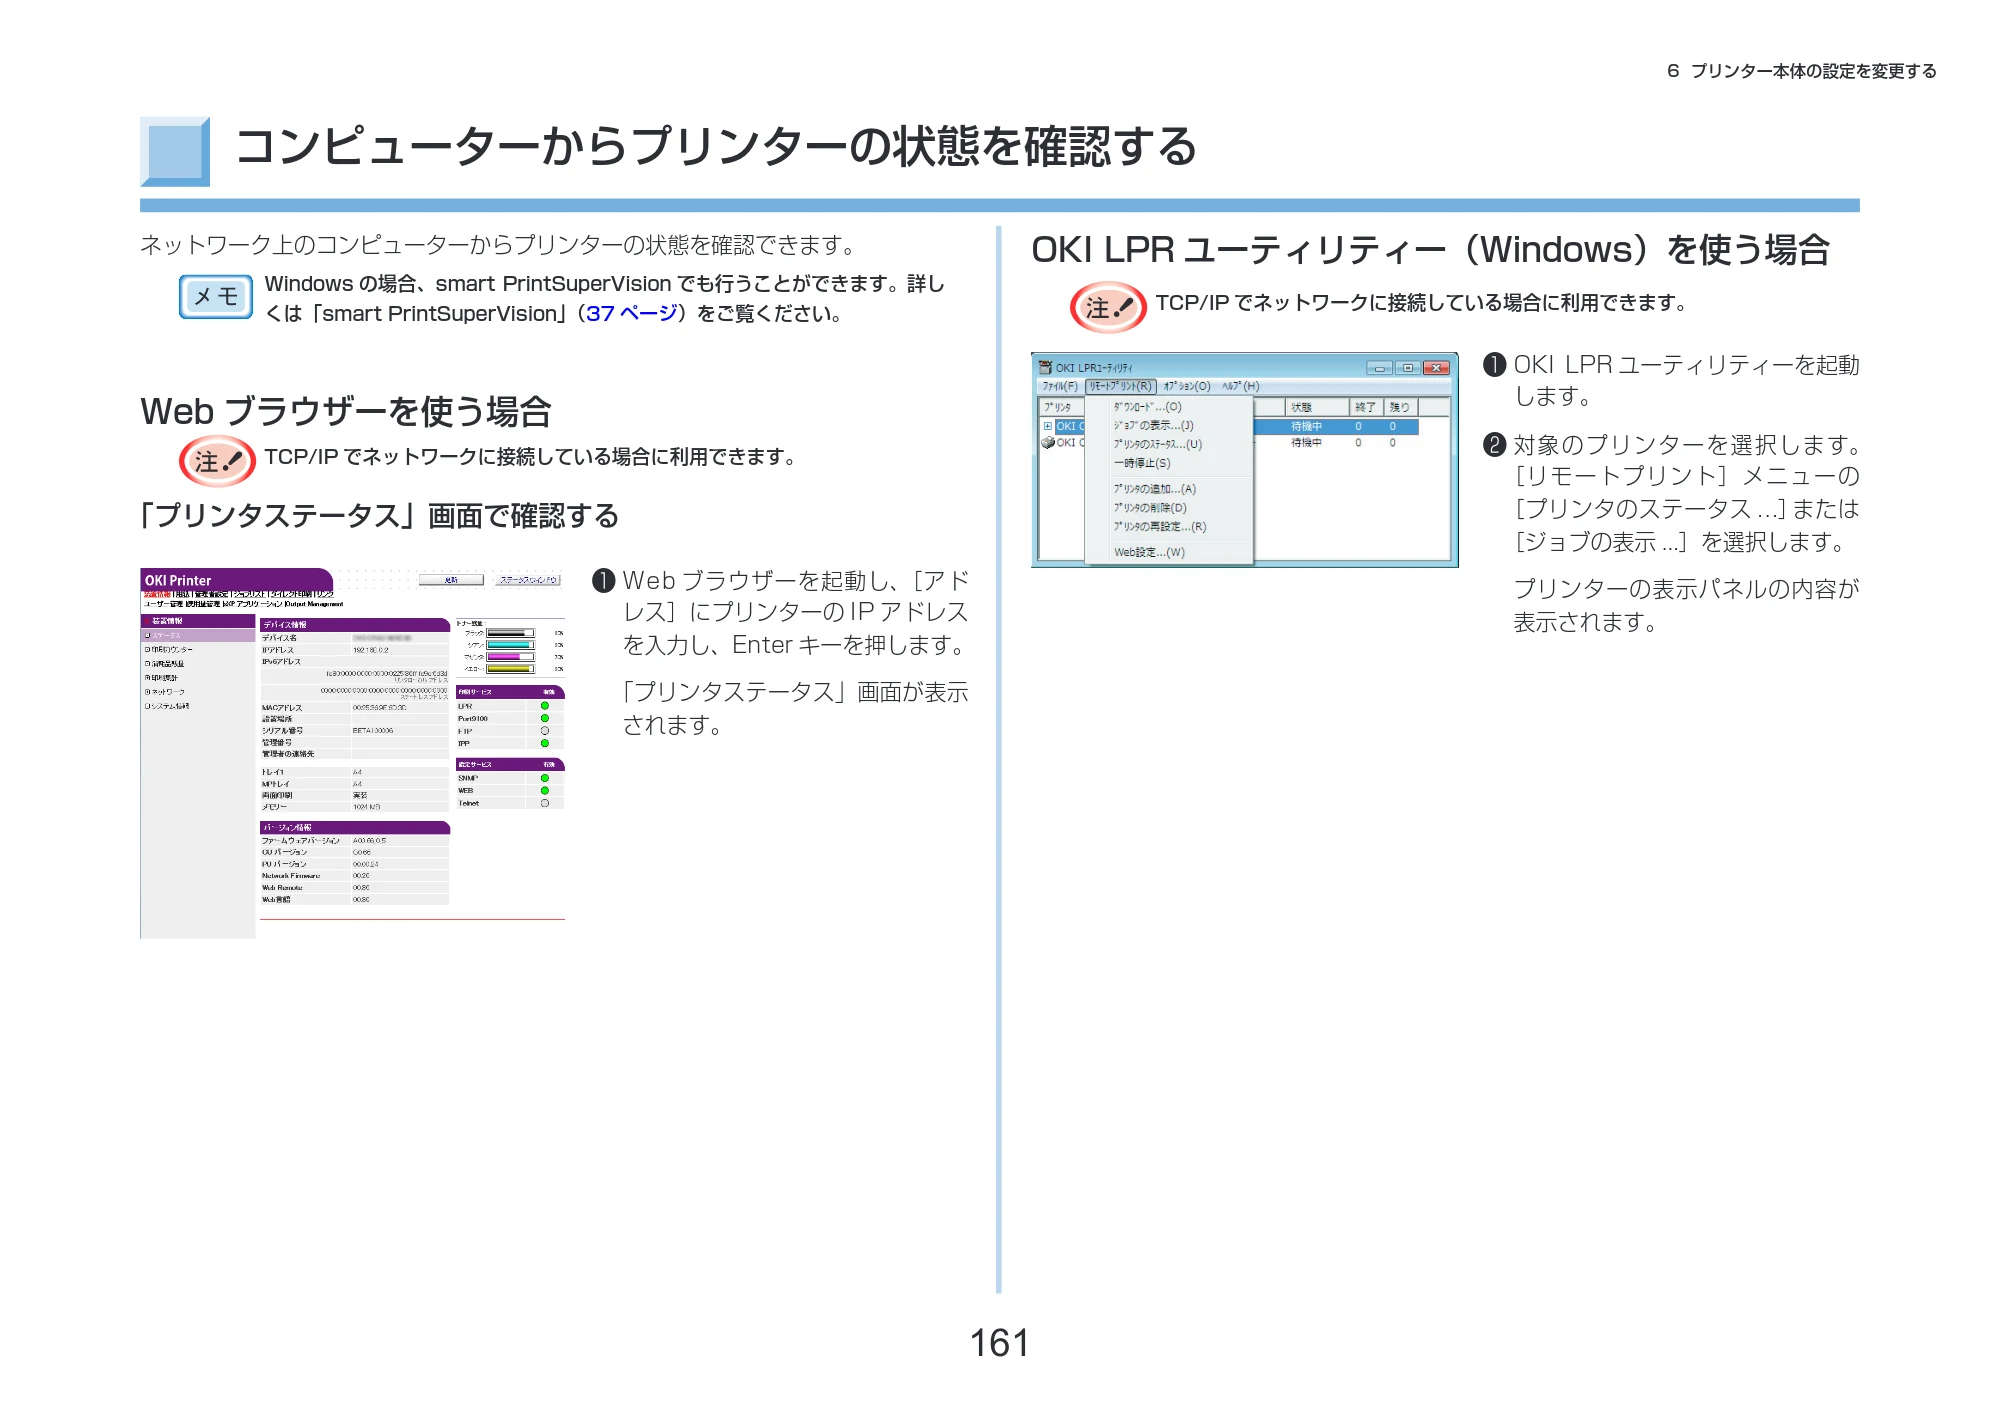Click the 注 caution icon under OKI LPR heading

tap(1108, 307)
